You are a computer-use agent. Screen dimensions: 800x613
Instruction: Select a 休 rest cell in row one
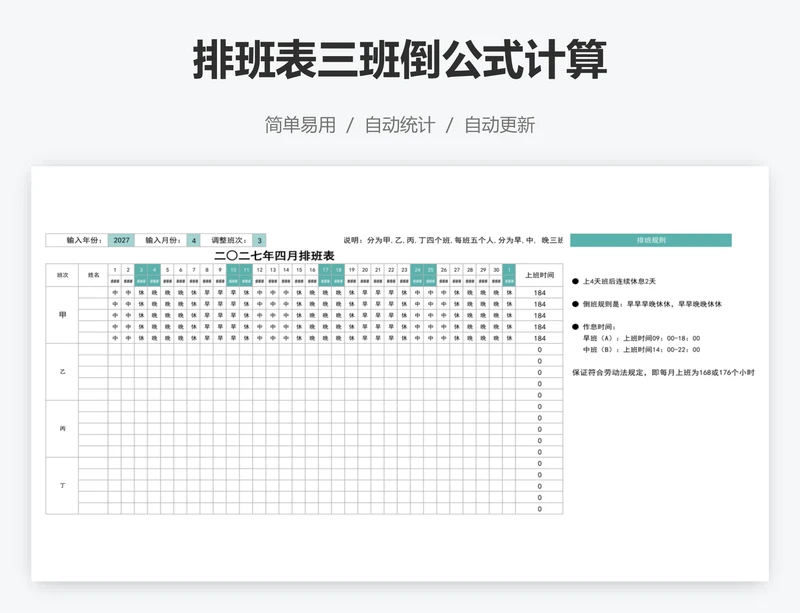(x=141, y=291)
